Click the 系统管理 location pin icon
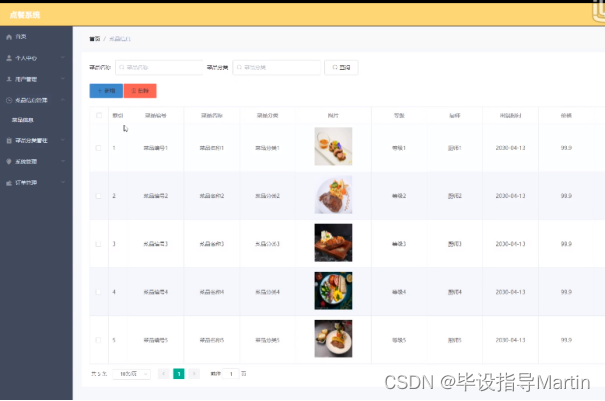The image size is (605, 401). tap(9, 161)
